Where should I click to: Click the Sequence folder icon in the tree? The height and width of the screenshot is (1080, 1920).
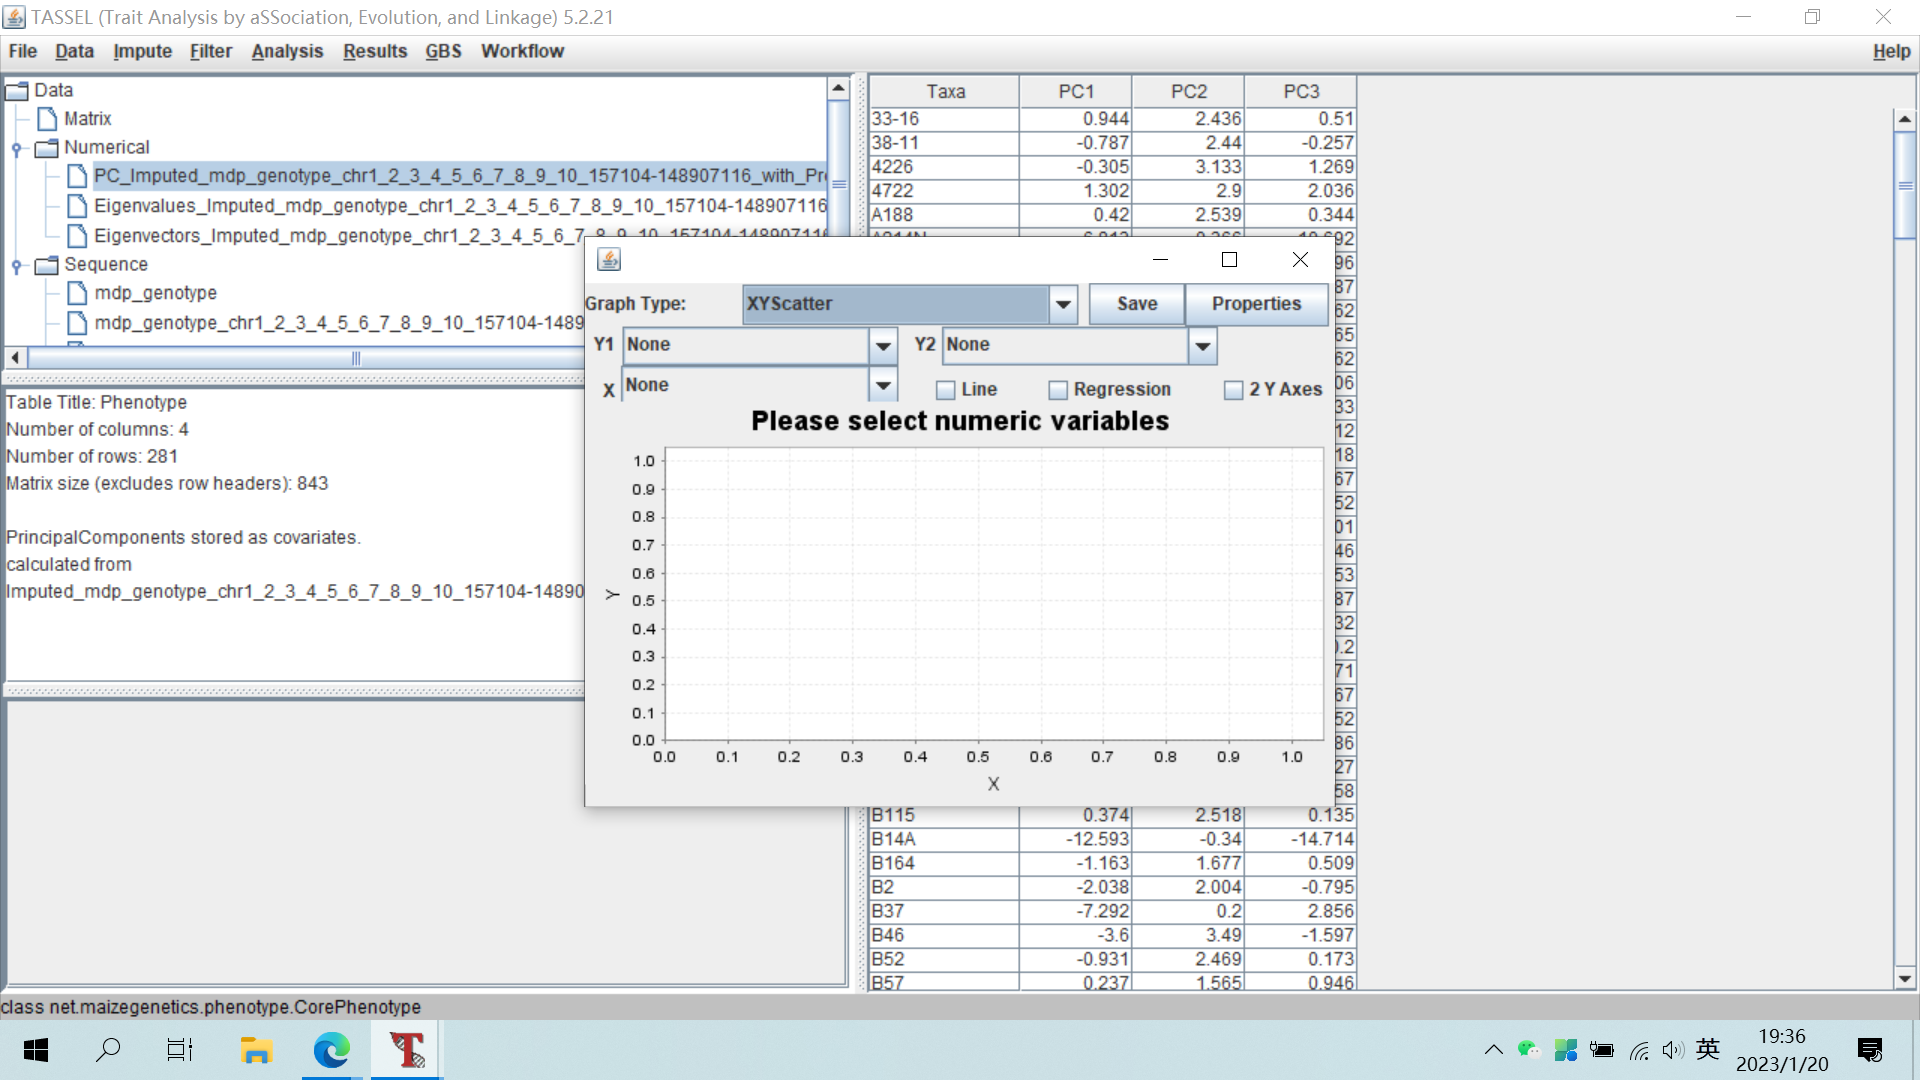pos(44,265)
